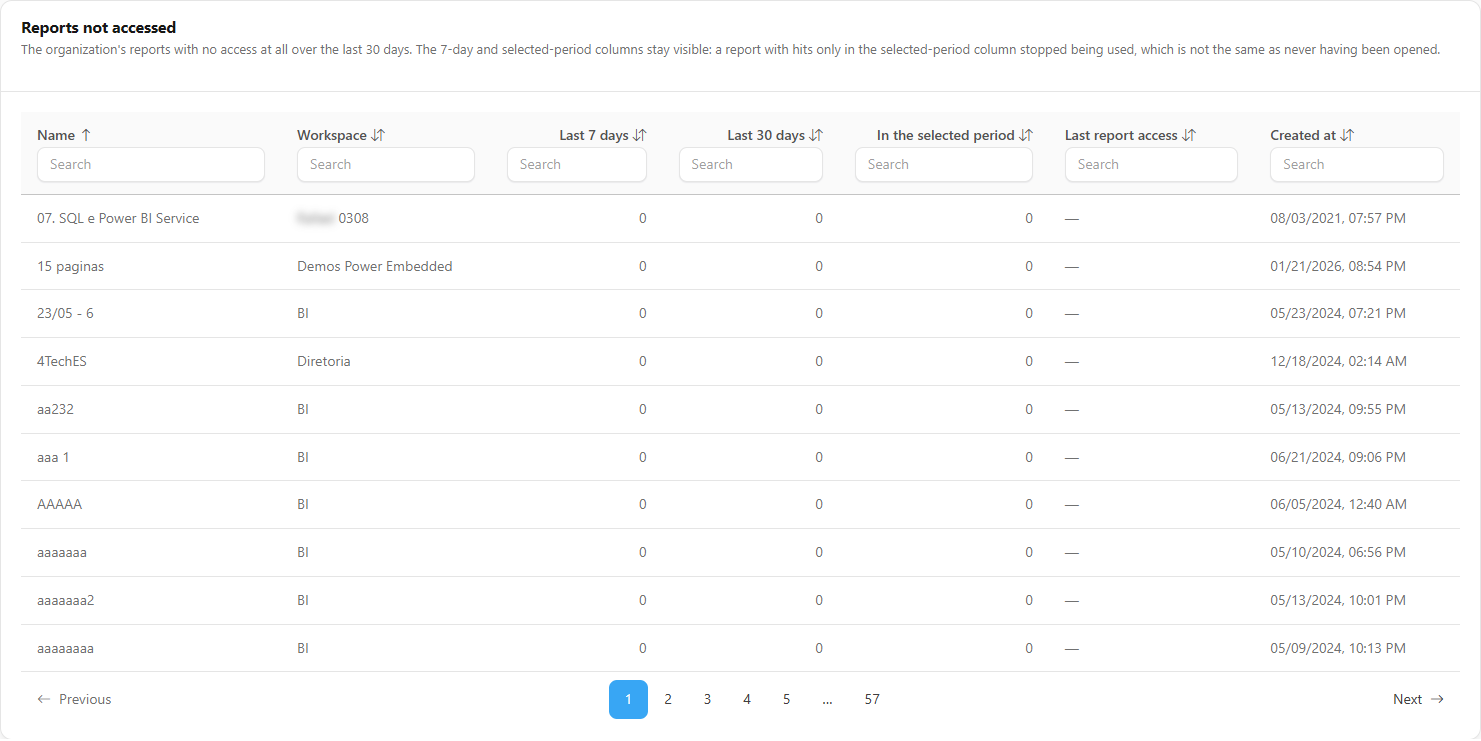Select page 1 in pagination
This screenshot has width=1481, height=741.
pos(628,700)
